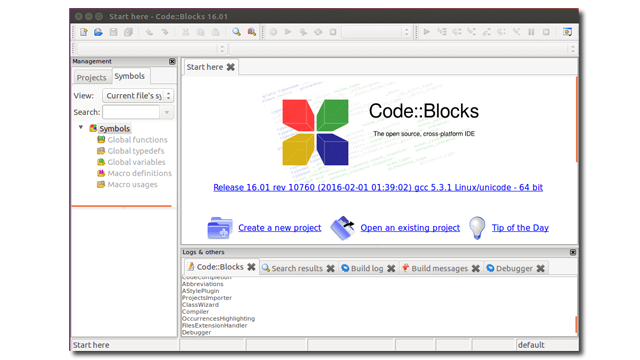Click the open existing project icon
Viewport: 640px width, 360px height.
[x=342, y=228]
